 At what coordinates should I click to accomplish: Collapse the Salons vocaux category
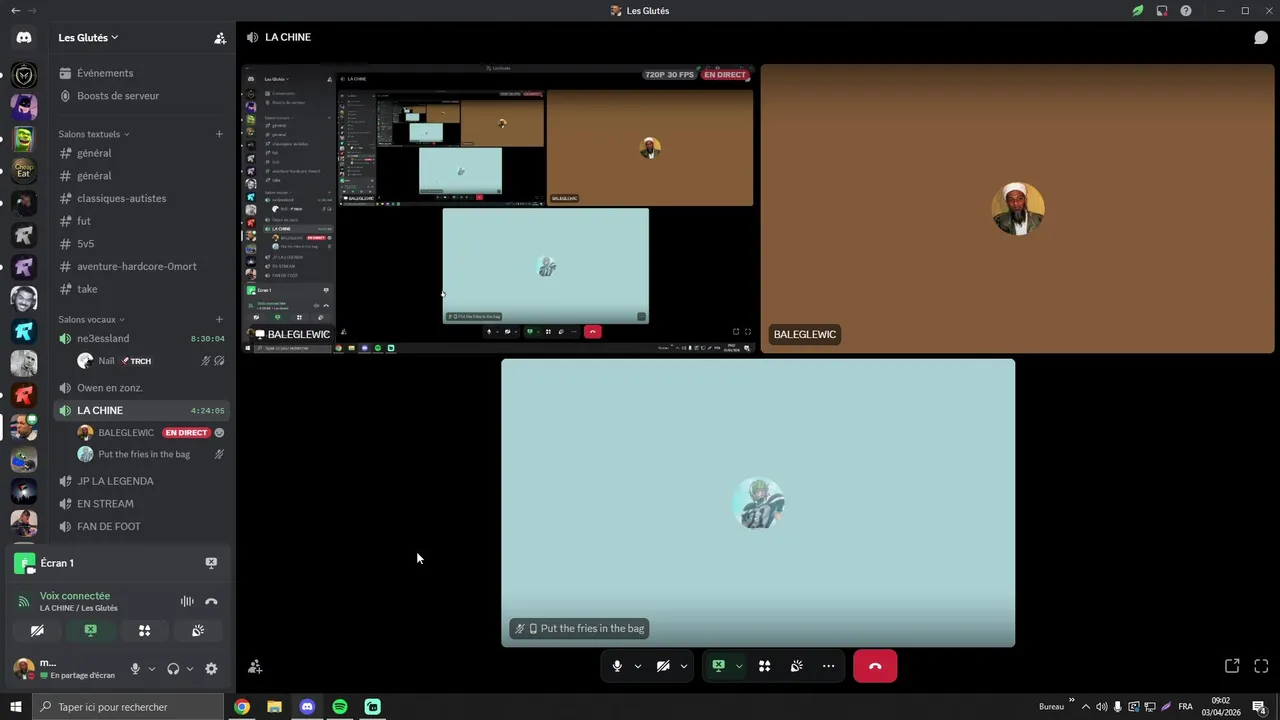(92, 319)
